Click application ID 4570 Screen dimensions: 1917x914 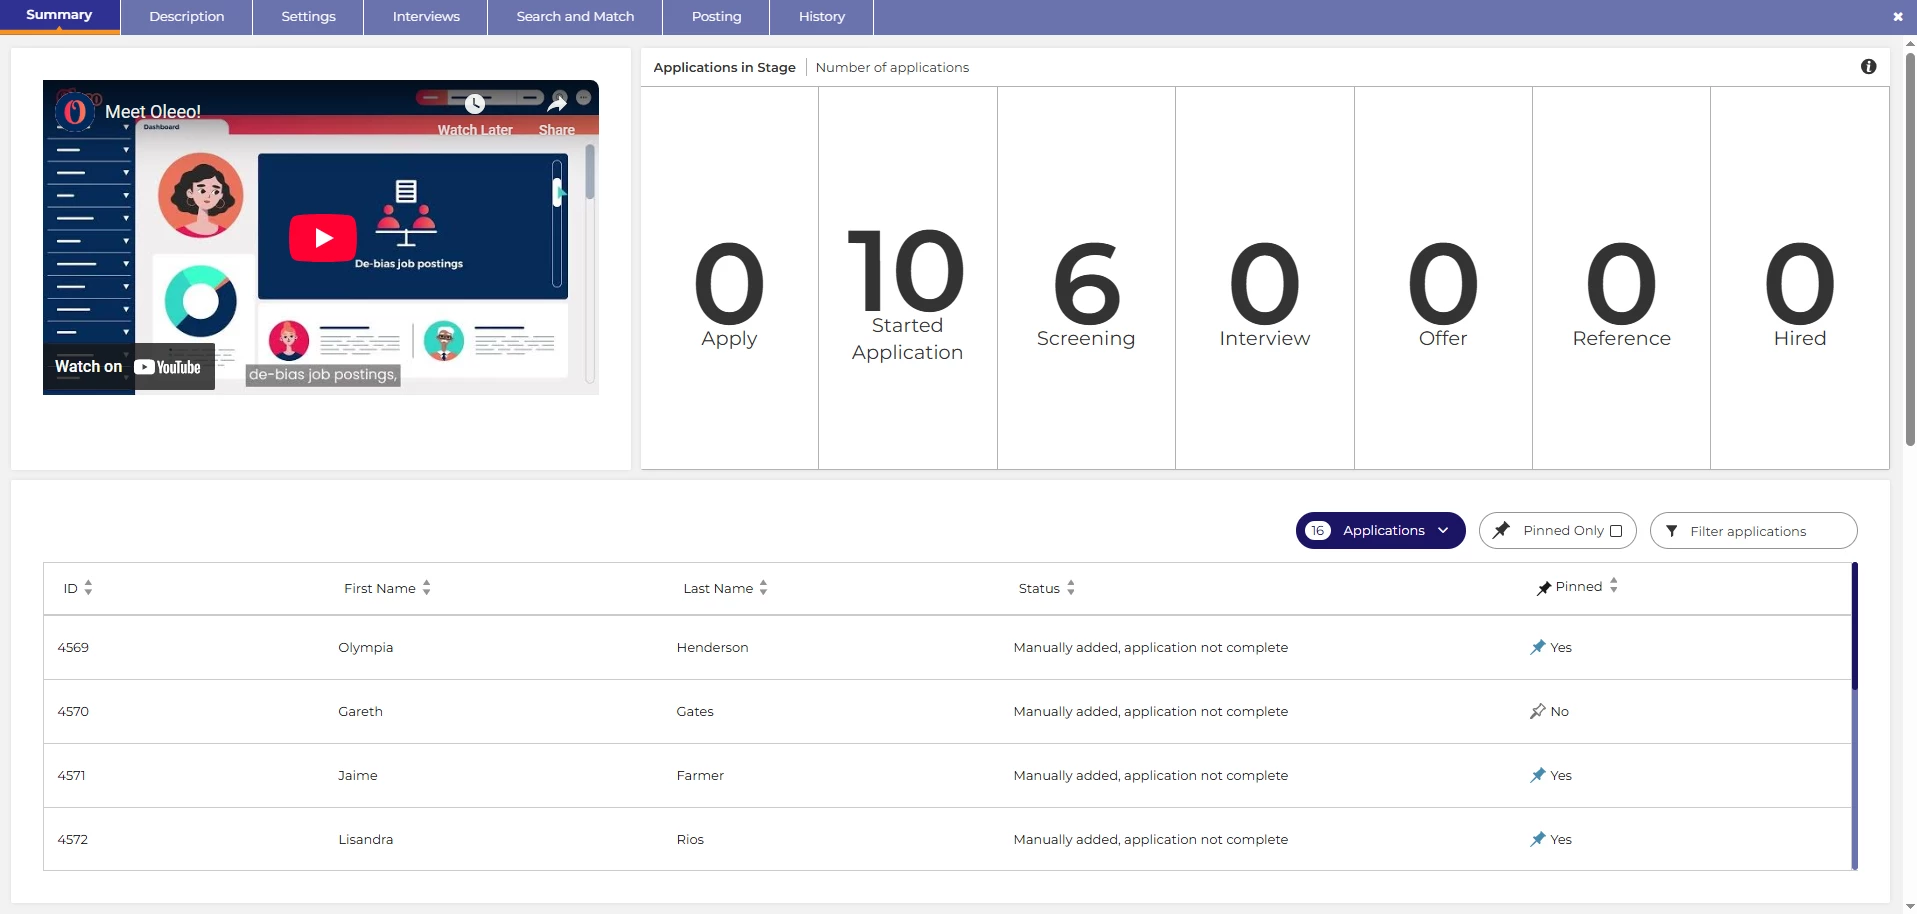click(73, 712)
